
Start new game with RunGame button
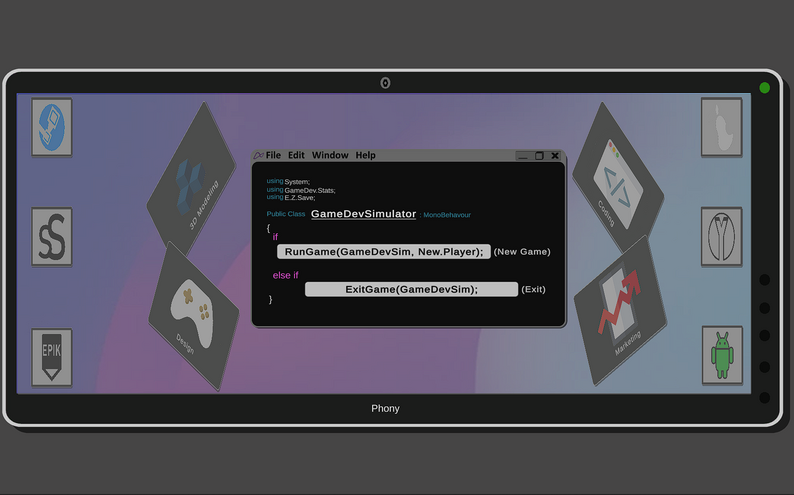click(x=384, y=252)
